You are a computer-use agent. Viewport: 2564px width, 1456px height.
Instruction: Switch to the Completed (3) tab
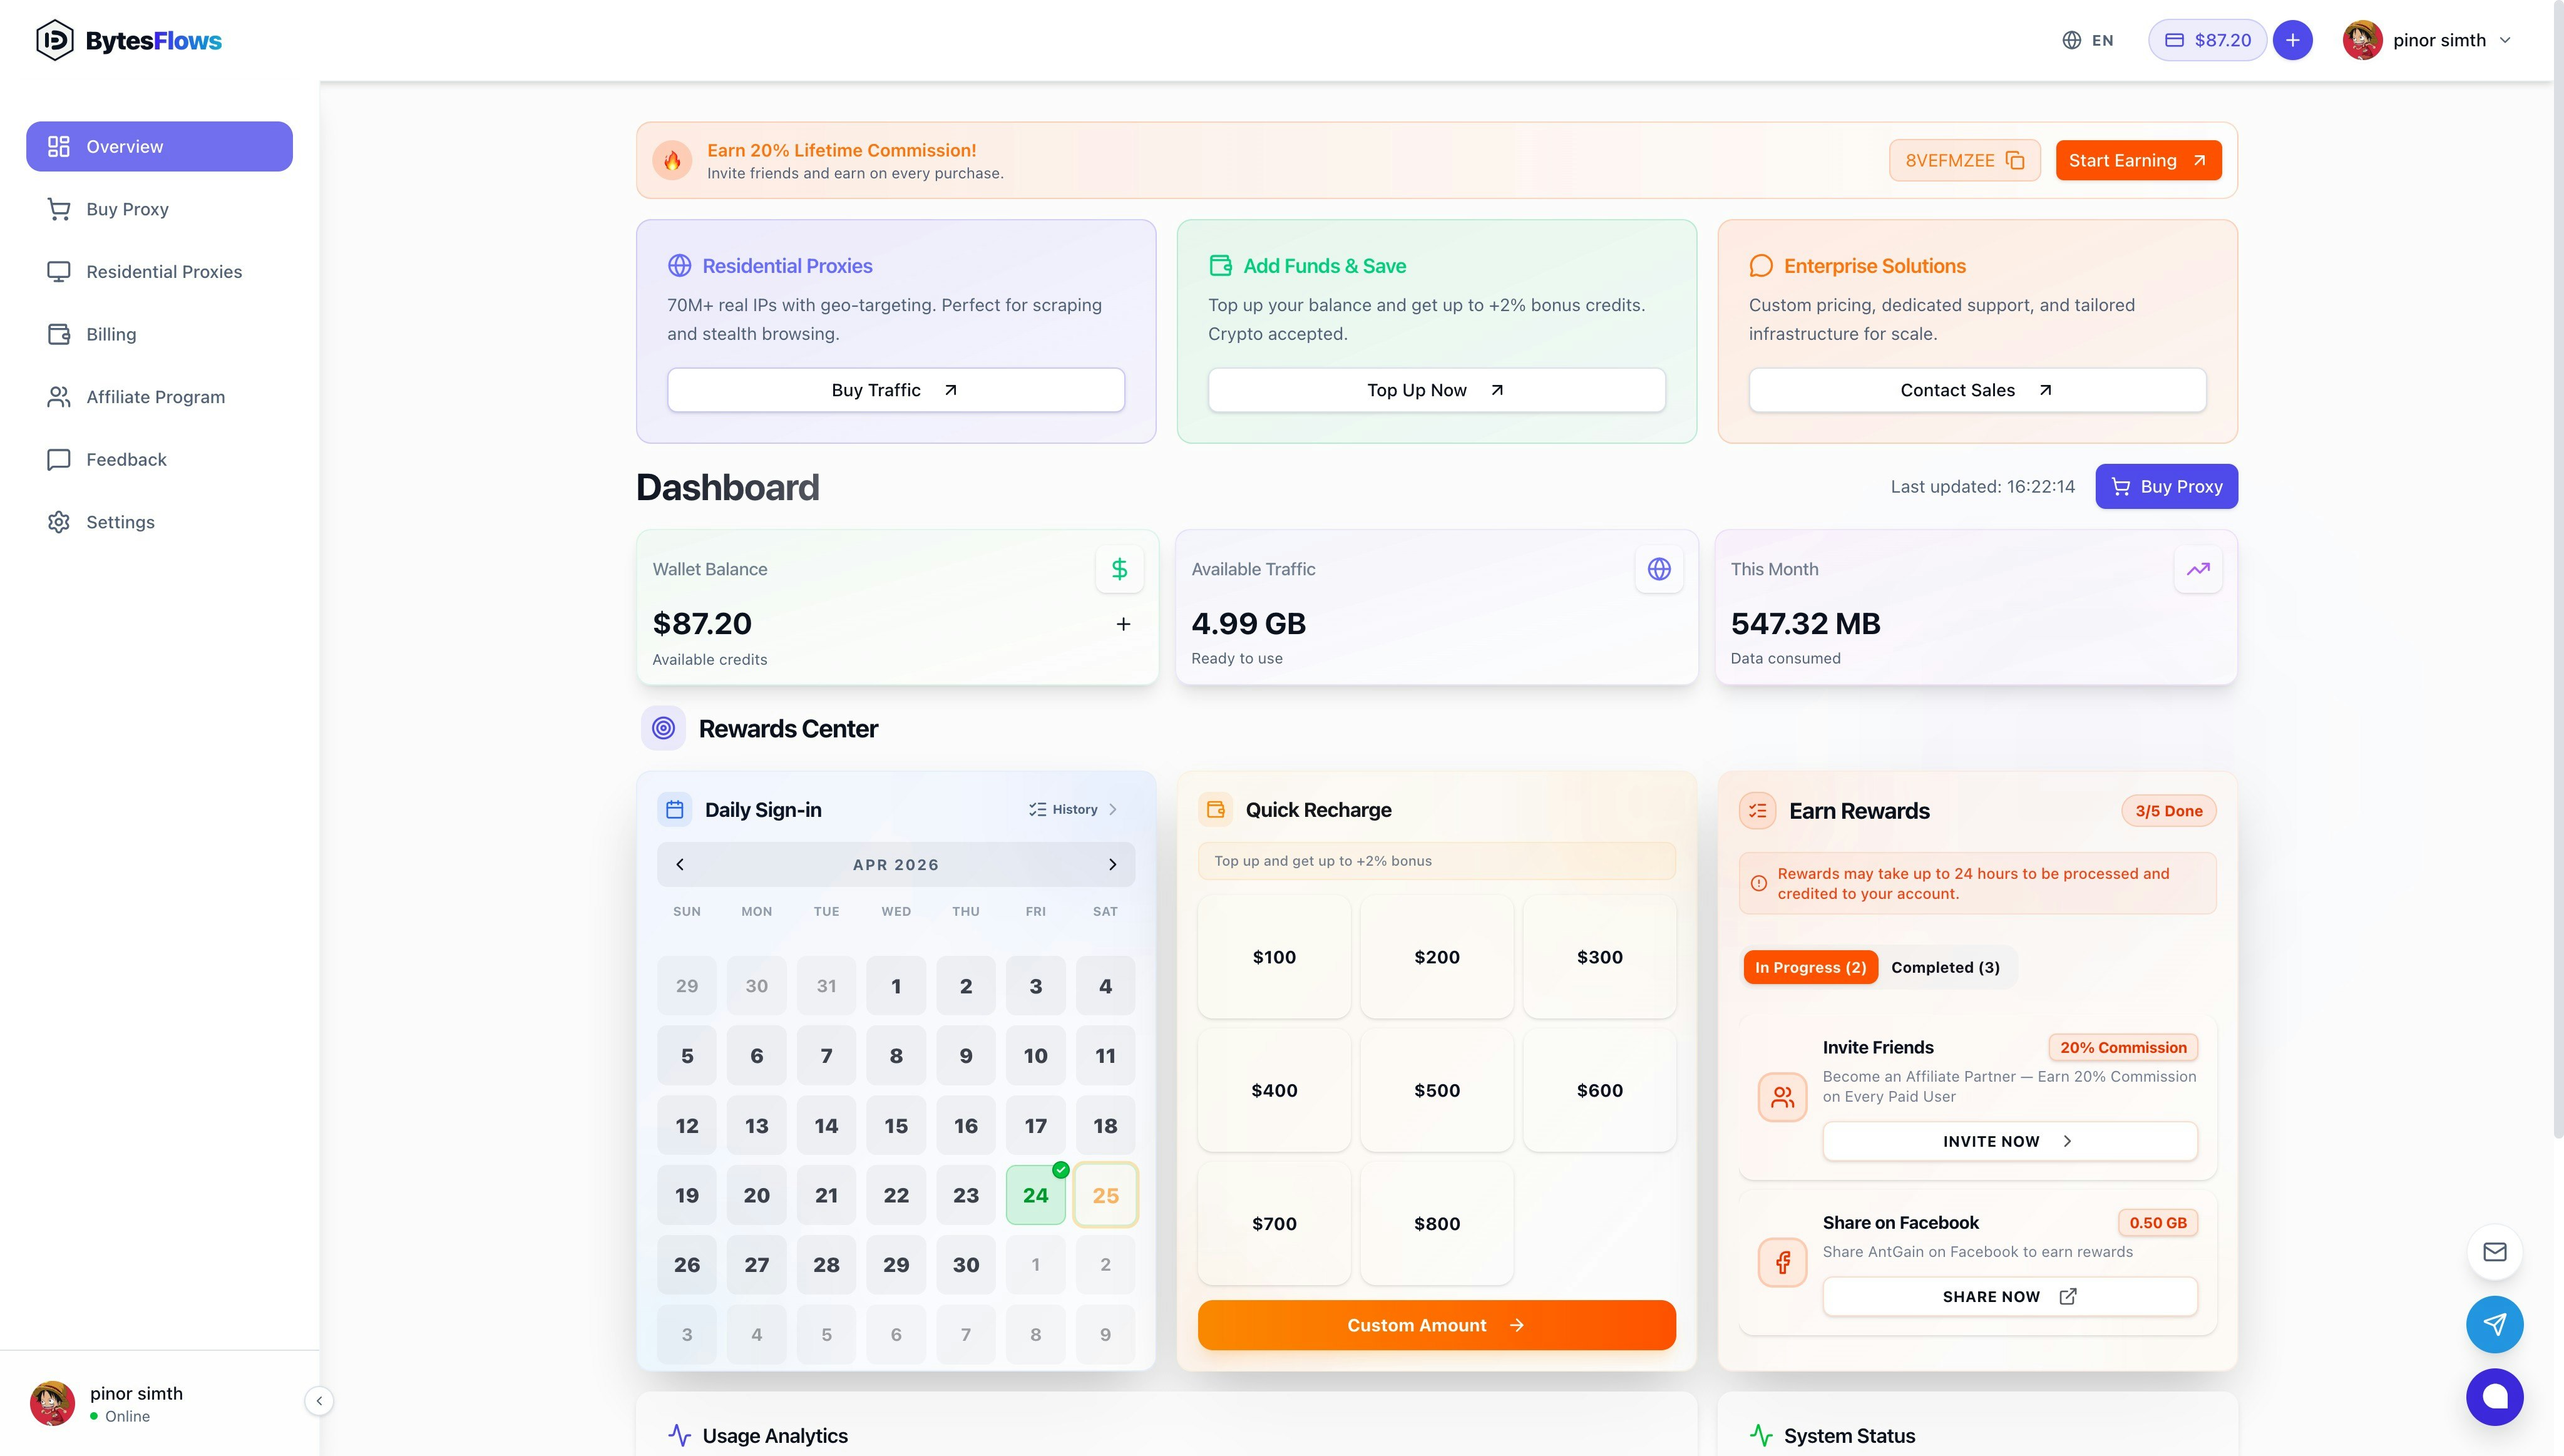point(1944,967)
